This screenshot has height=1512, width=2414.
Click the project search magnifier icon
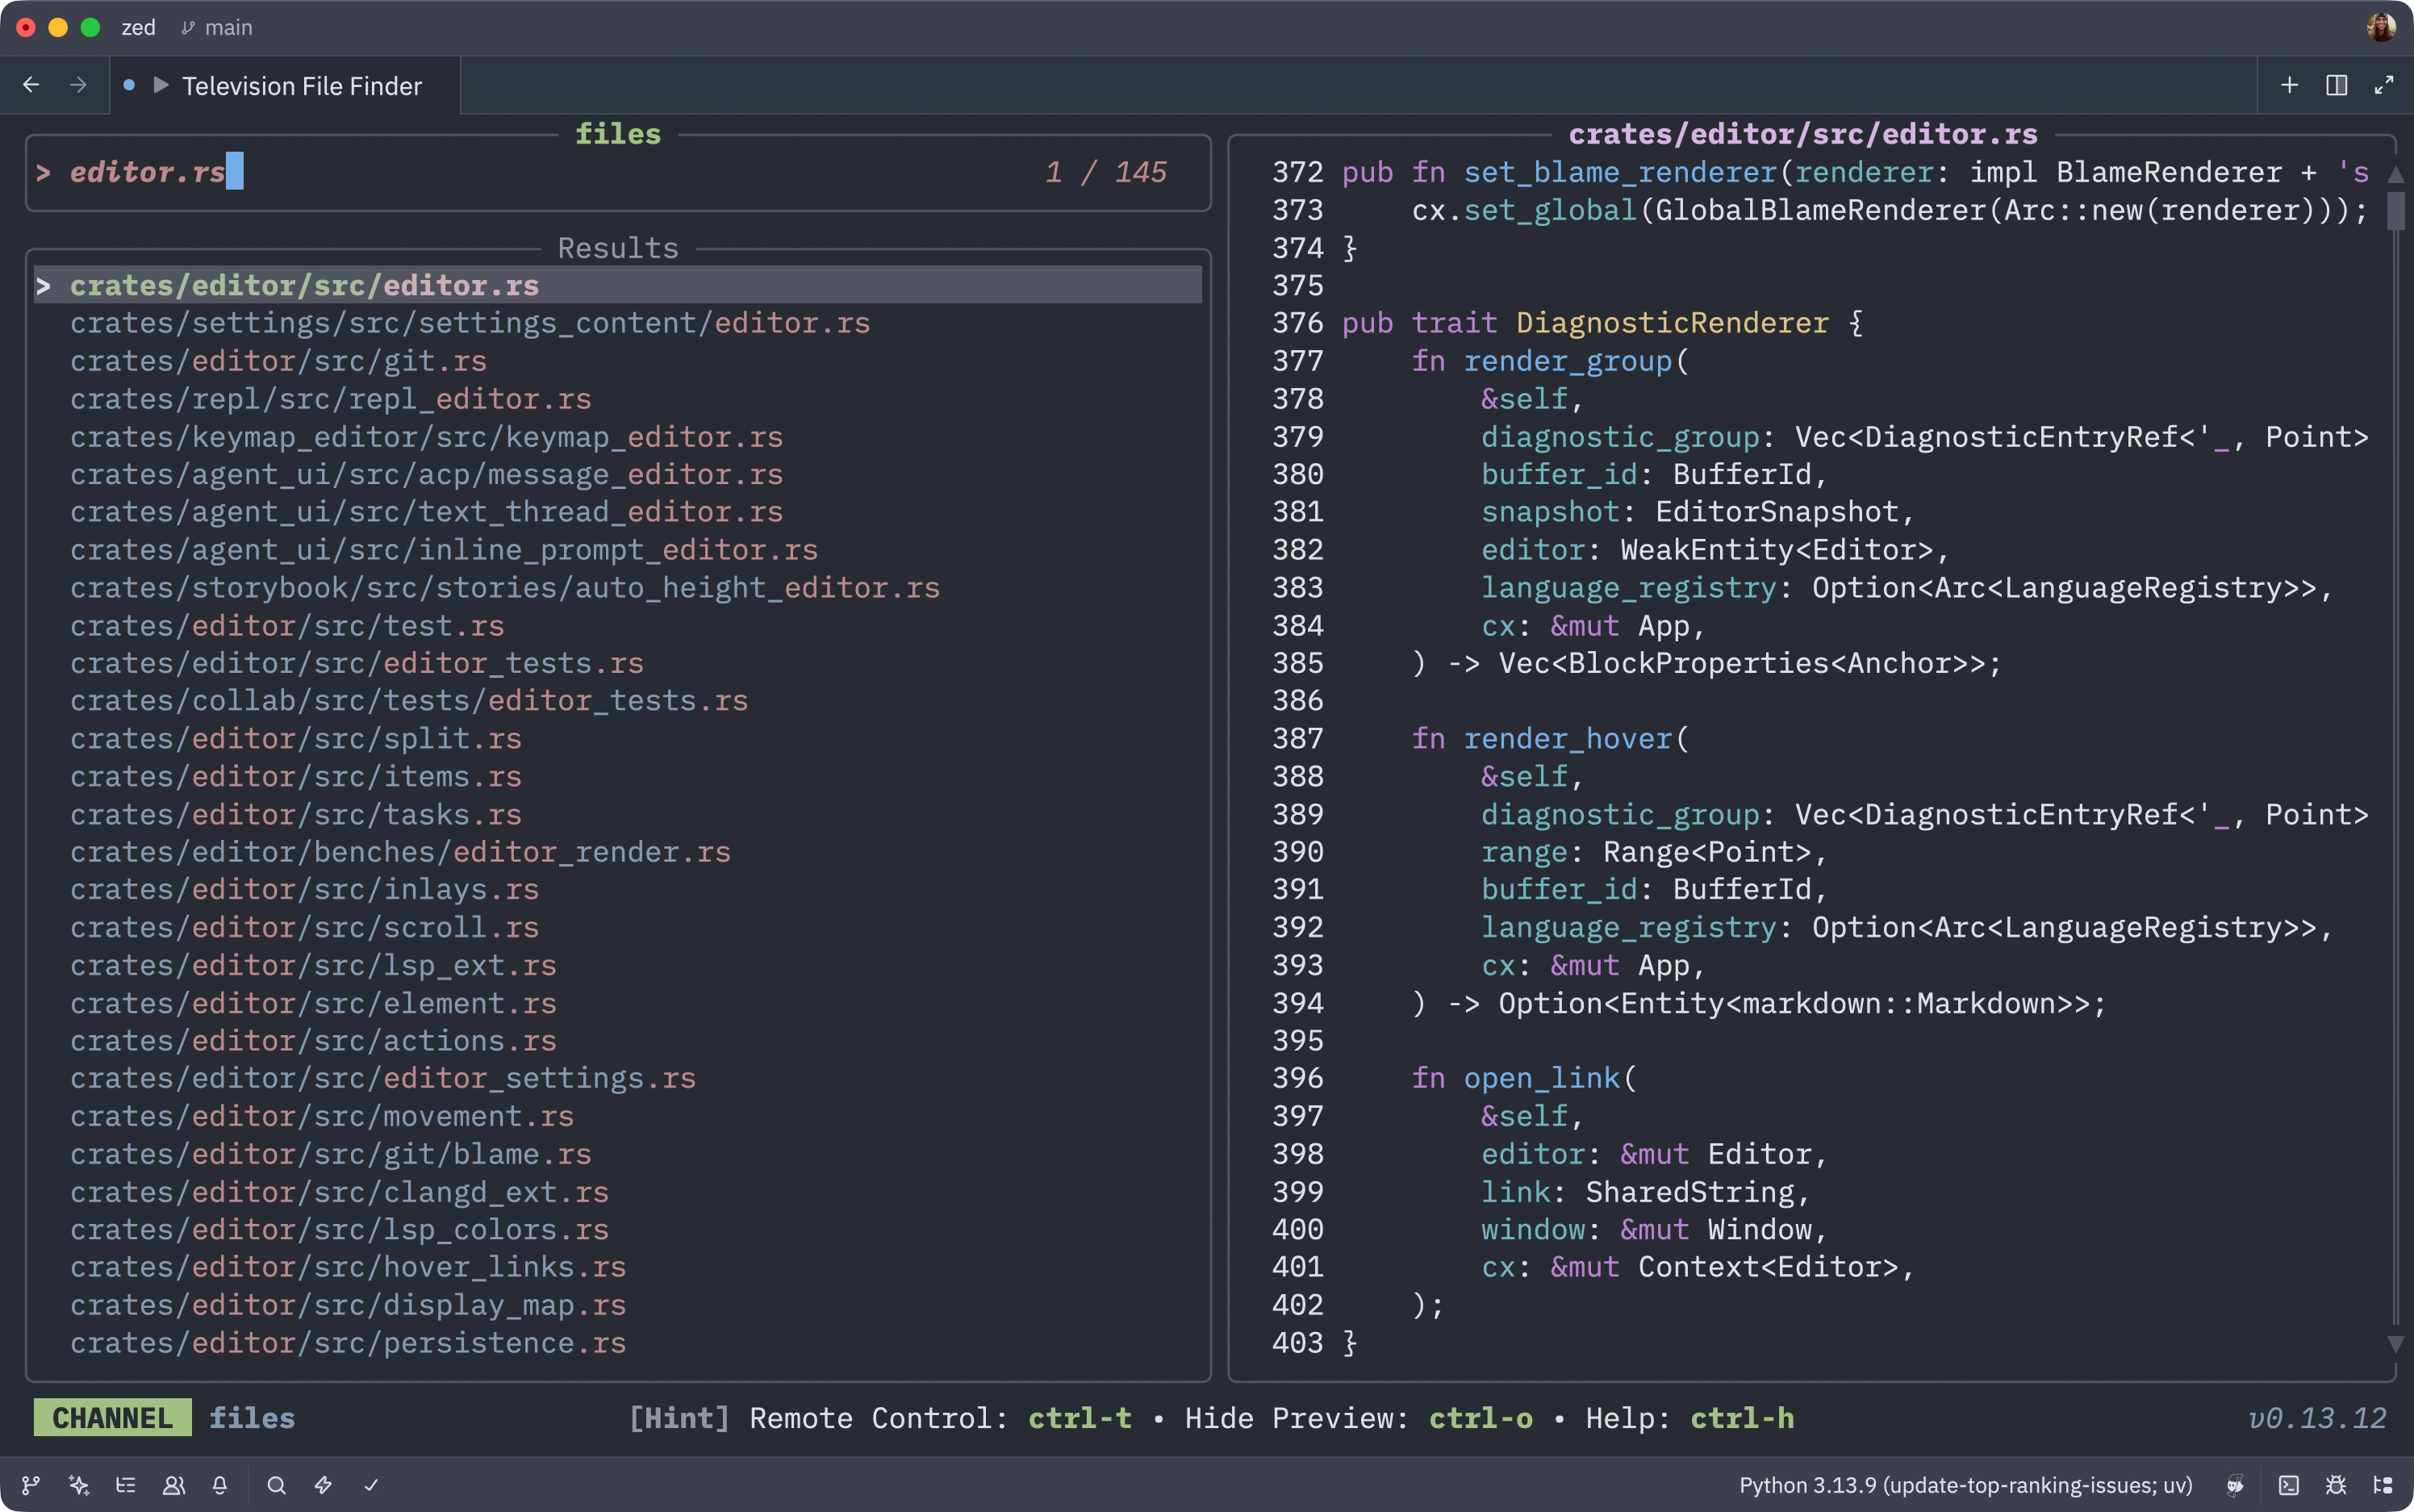point(277,1485)
